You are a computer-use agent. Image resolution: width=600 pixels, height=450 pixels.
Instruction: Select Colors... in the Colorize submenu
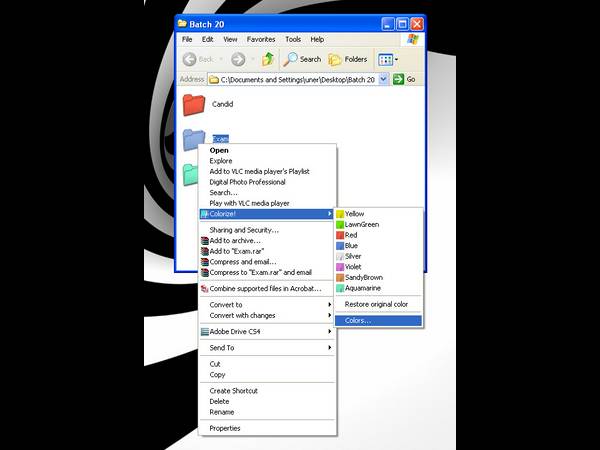click(x=358, y=321)
